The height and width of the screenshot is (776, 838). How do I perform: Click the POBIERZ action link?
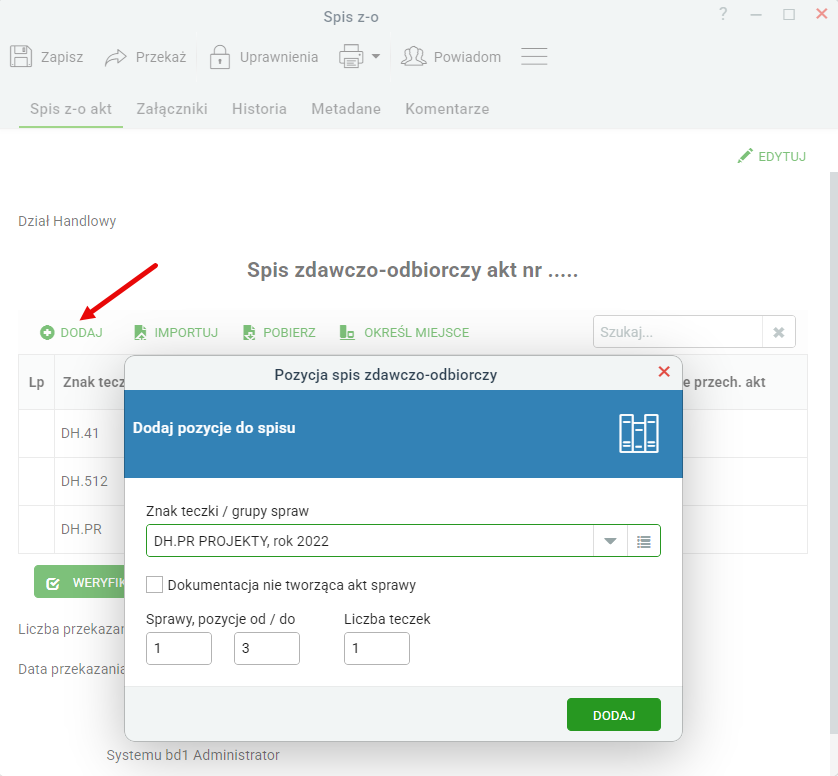[x=289, y=332]
